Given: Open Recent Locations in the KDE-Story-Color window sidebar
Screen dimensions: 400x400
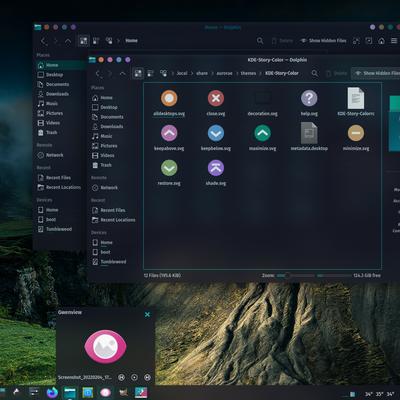Looking at the screenshot, I should pyautogui.click(x=113, y=220).
